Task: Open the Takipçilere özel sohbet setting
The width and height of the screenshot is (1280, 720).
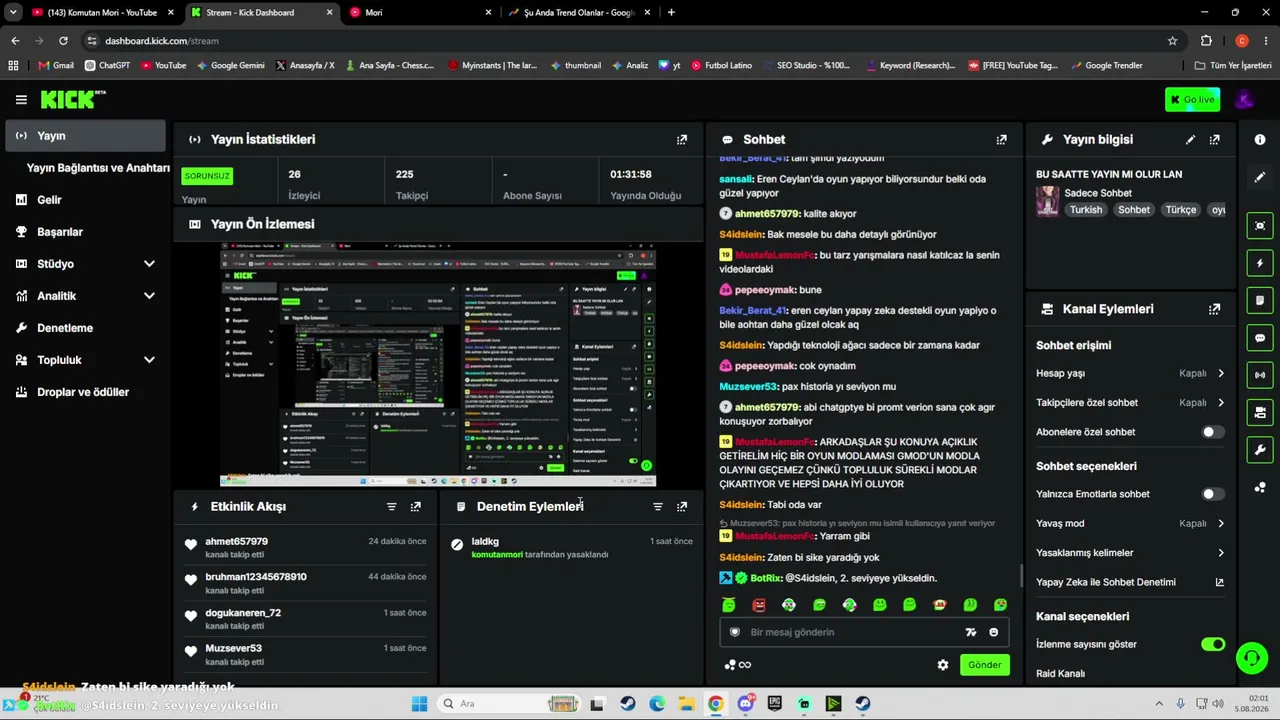Action: (1130, 403)
